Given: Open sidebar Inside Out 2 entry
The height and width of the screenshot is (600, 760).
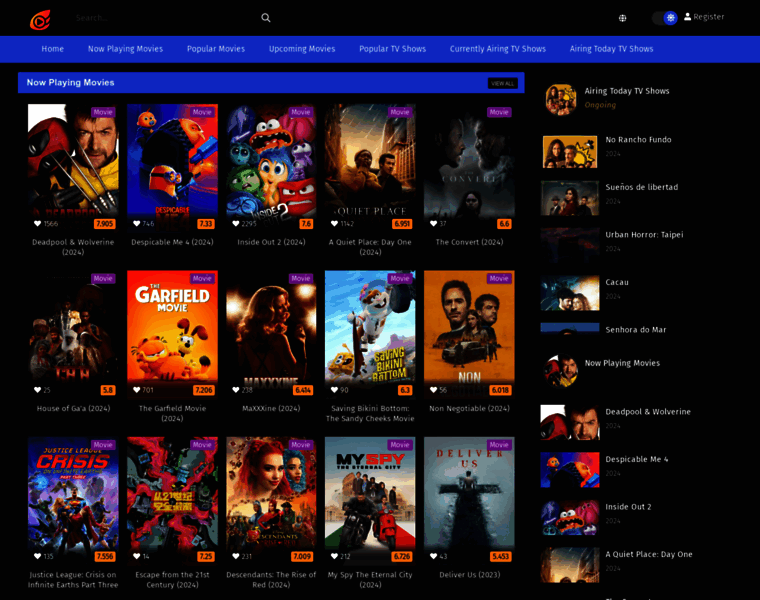Looking at the screenshot, I should 628,506.
